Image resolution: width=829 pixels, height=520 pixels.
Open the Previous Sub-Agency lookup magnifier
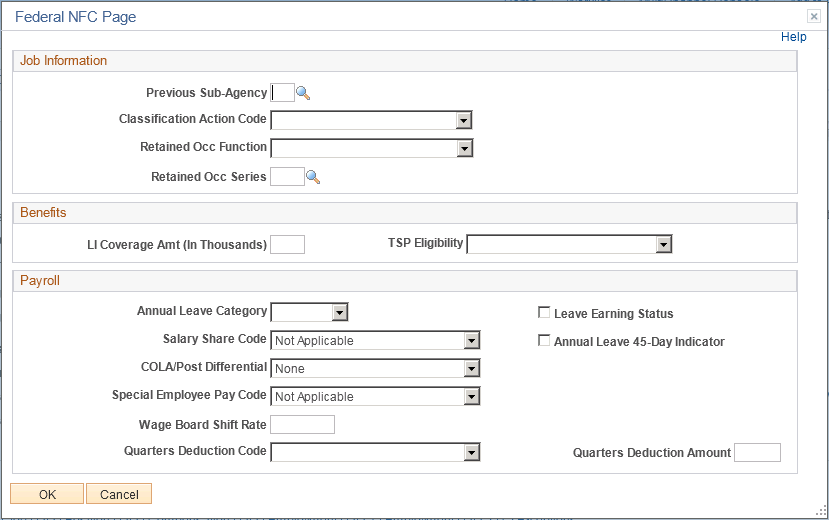303,94
